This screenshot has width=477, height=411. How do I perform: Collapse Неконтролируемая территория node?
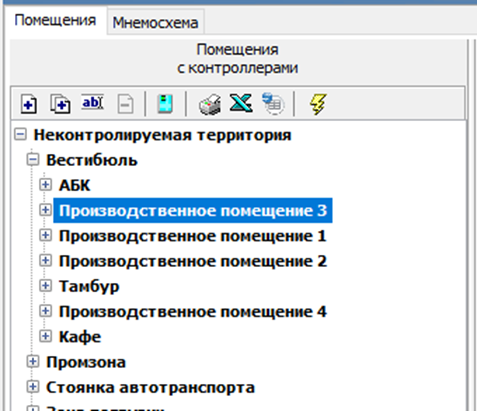pyautogui.click(x=20, y=135)
